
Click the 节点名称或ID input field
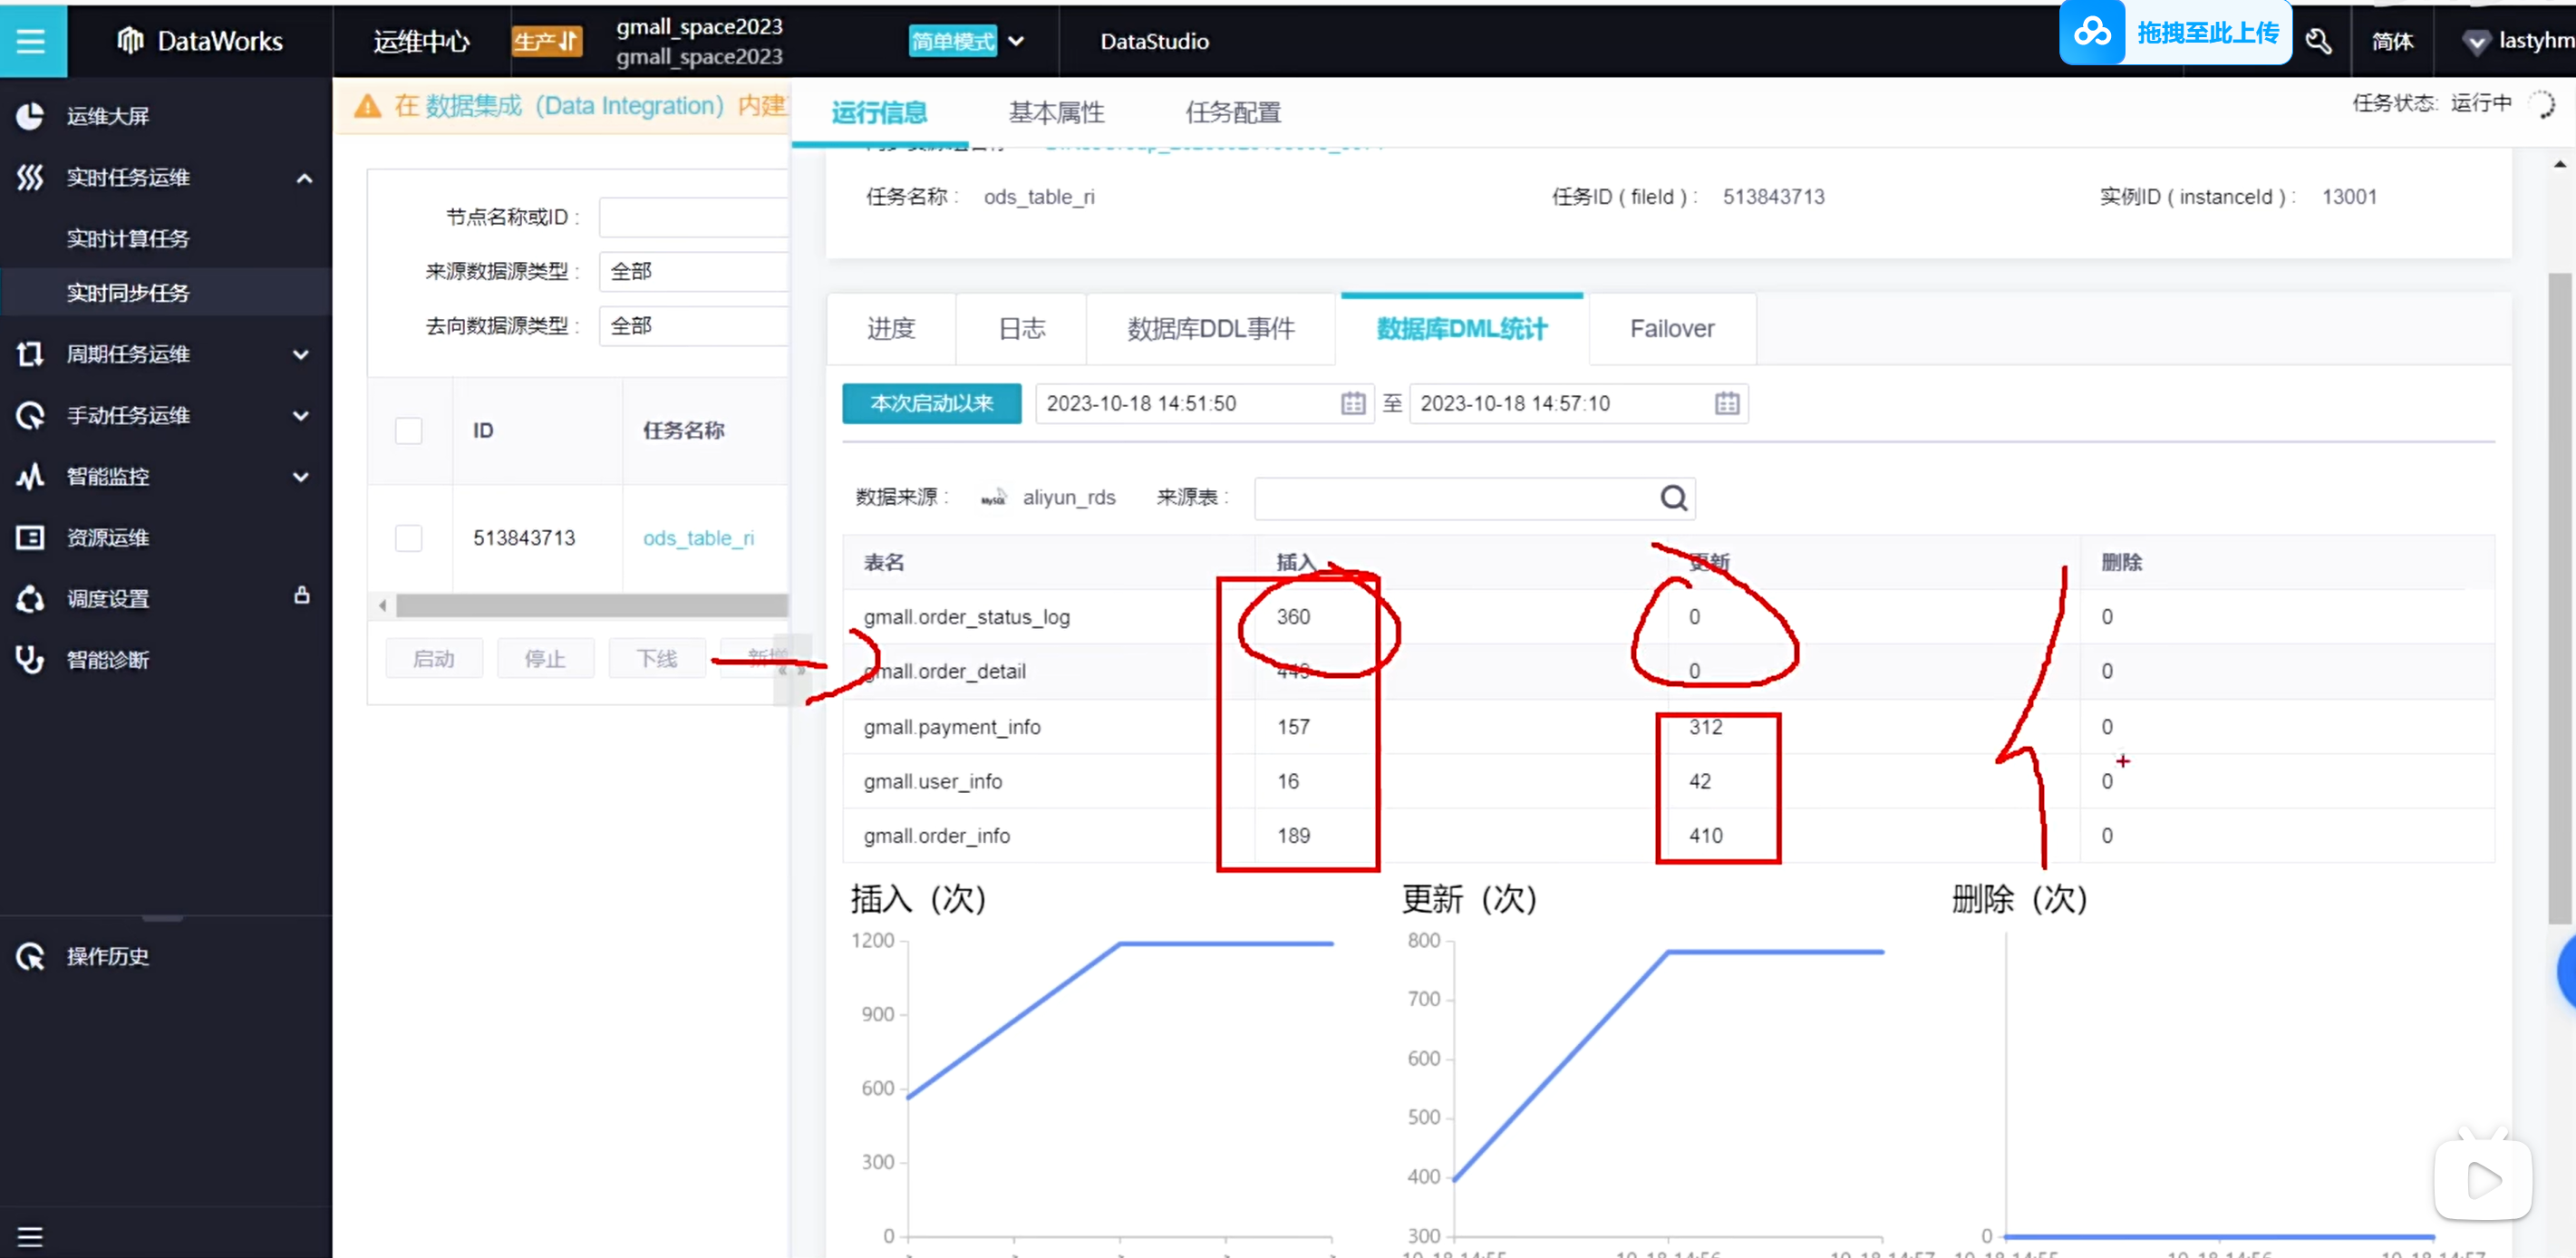click(x=694, y=217)
